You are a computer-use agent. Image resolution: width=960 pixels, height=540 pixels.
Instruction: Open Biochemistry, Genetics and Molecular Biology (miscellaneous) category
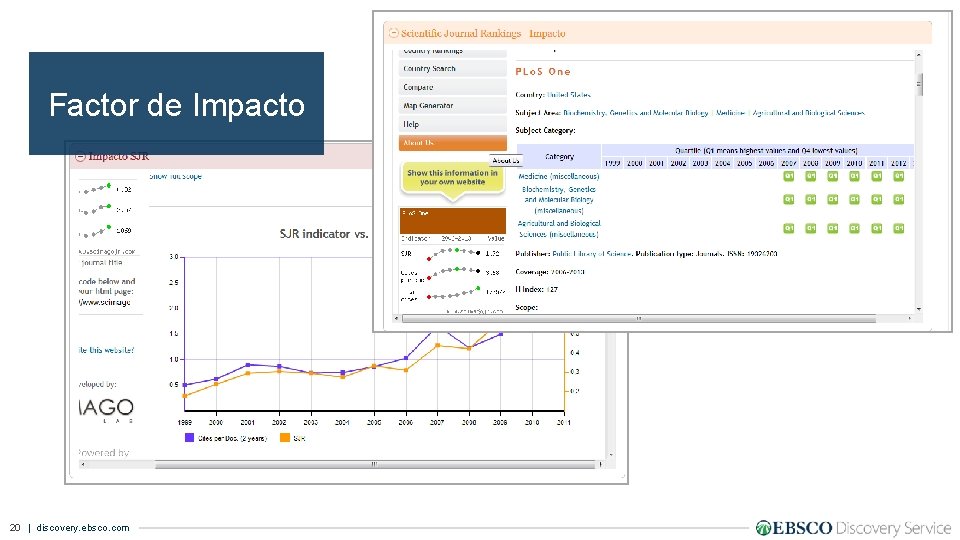[x=558, y=200]
